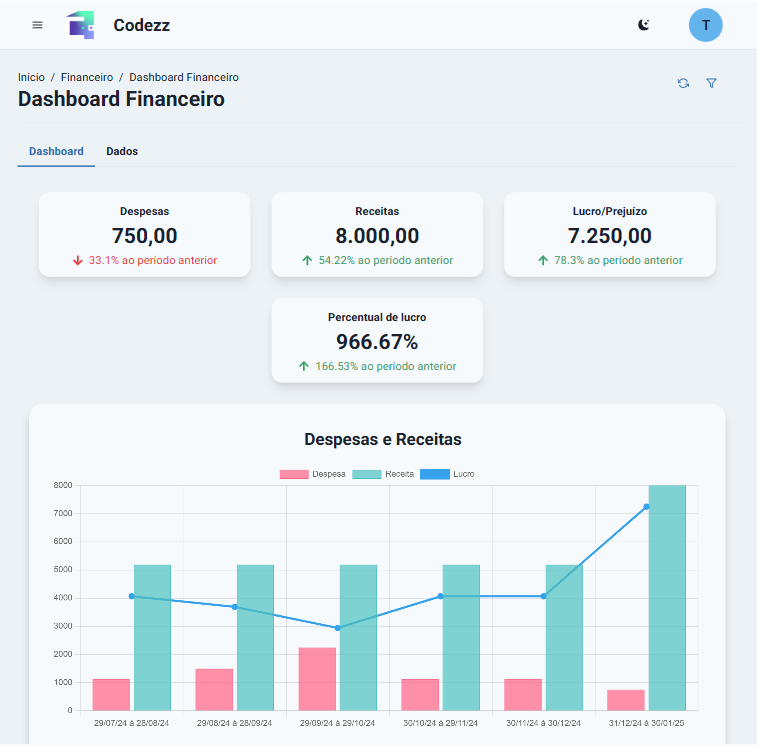Open the user avatar T menu
This screenshot has width=757, height=746.
tap(706, 25)
